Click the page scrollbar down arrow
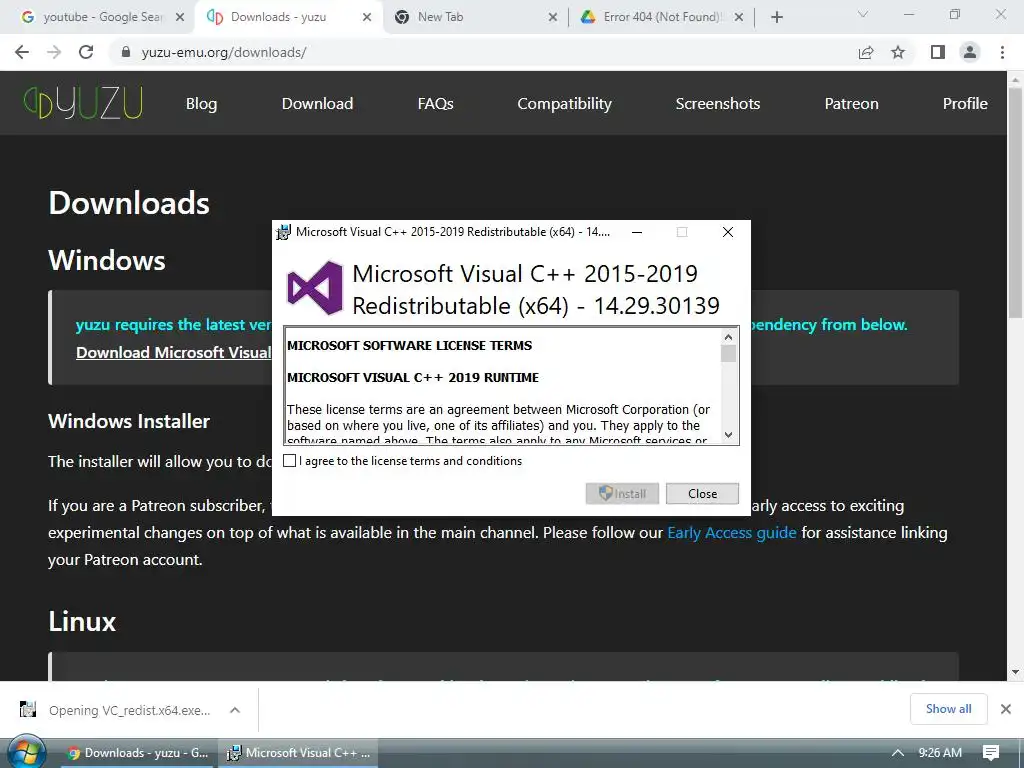The width and height of the screenshot is (1024, 768). (x=1015, y=671)
